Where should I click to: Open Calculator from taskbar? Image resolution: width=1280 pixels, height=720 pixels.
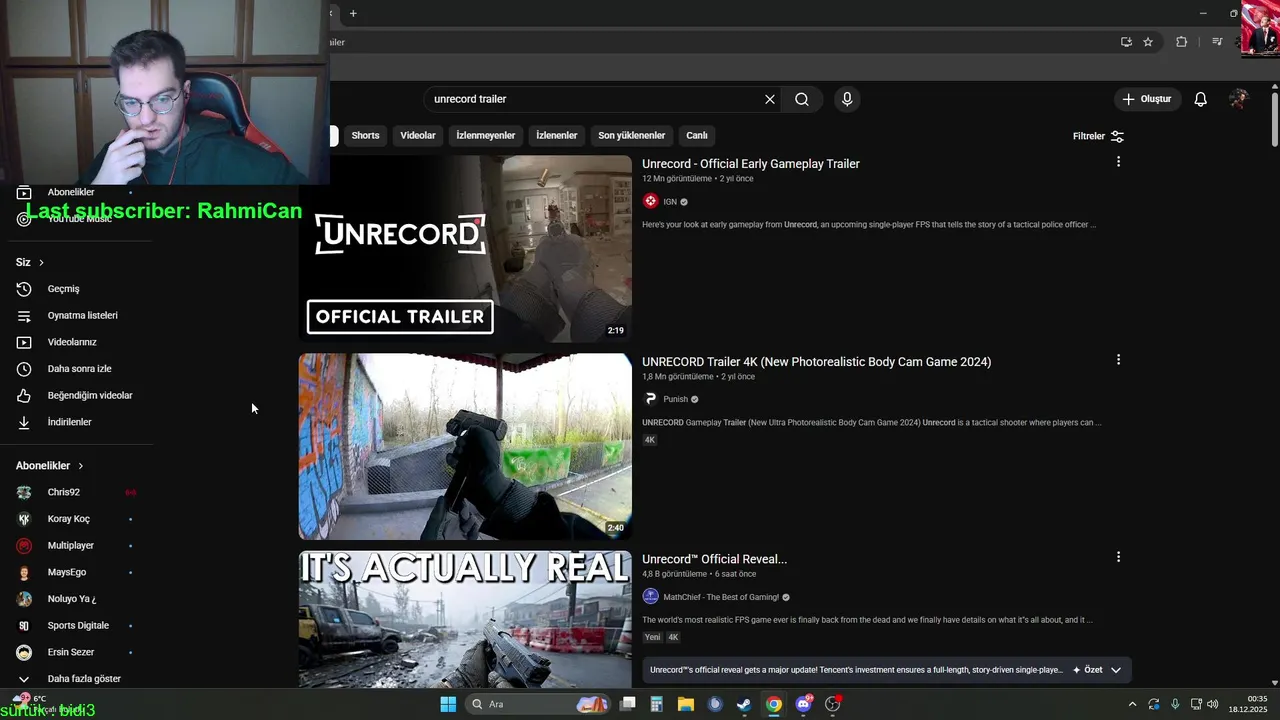pyautogui.click(x=656, y=704)
